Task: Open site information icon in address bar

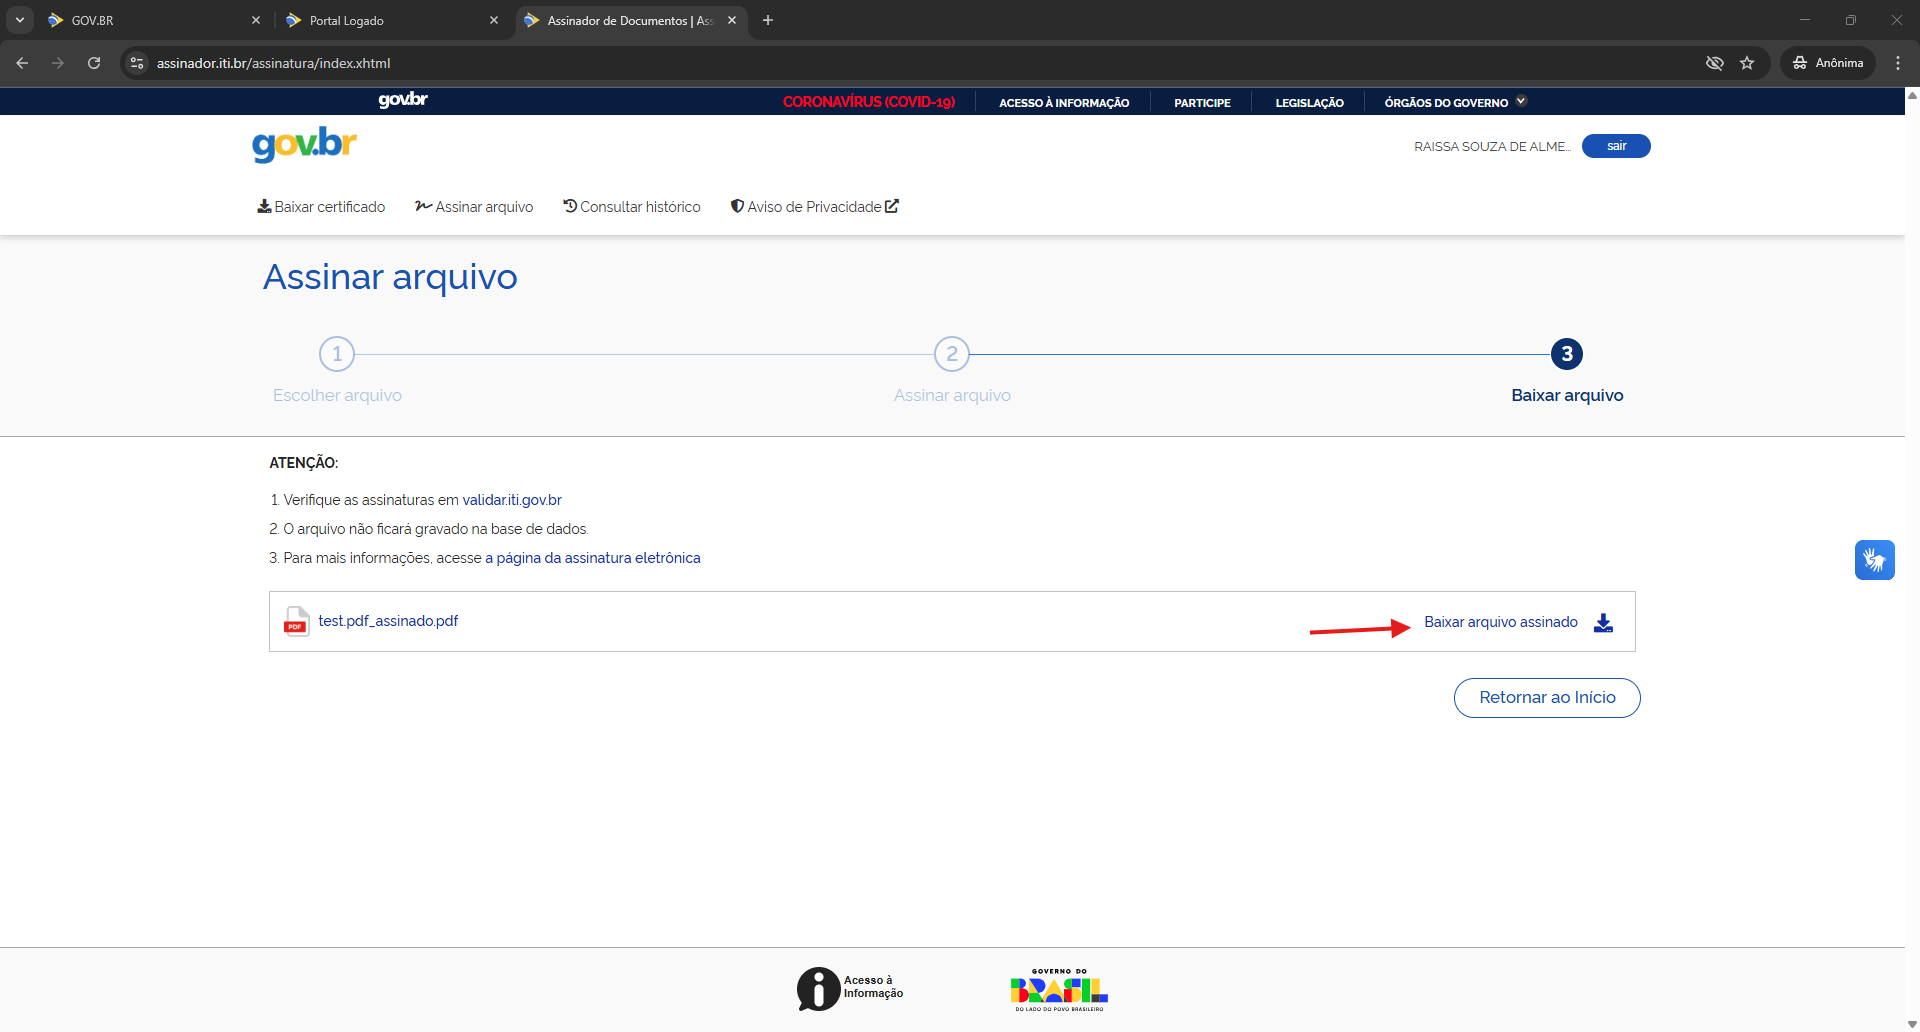Action: point(138,63)
